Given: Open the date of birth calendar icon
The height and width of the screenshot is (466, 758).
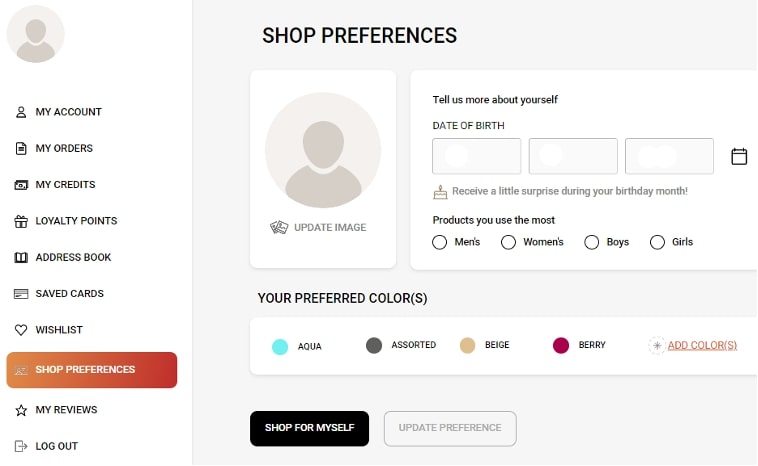Looking at the screenshot, I should [x=739, y=156].
